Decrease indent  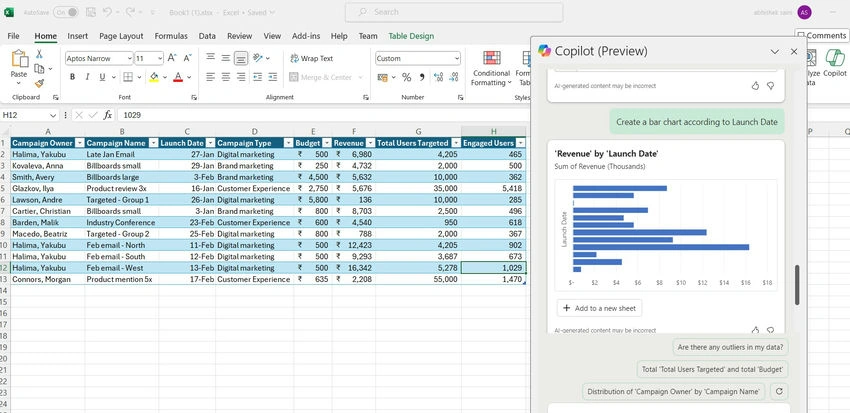click(257, 77)
